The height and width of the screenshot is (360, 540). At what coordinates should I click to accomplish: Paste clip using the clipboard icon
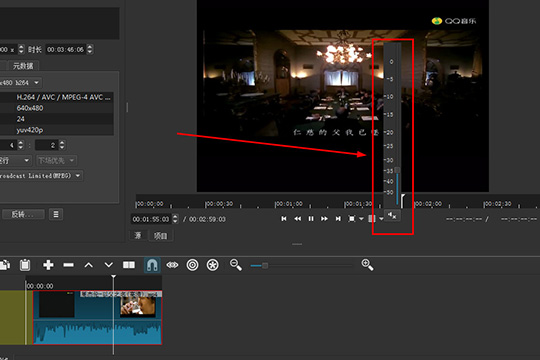(25, 265)
